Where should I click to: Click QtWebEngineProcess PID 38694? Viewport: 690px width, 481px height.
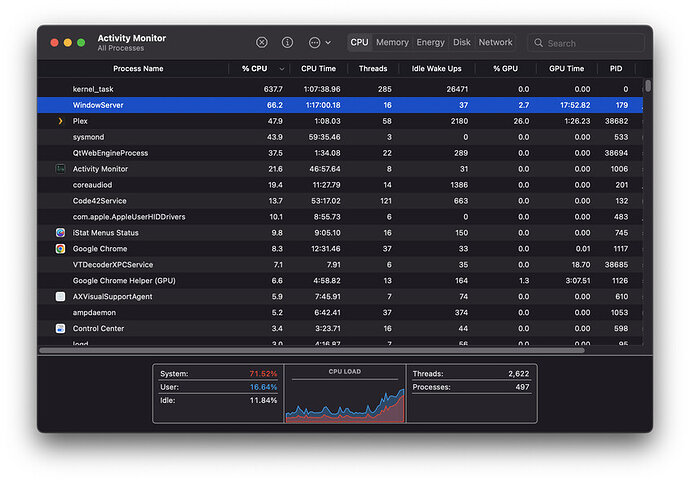click(616, 153)
